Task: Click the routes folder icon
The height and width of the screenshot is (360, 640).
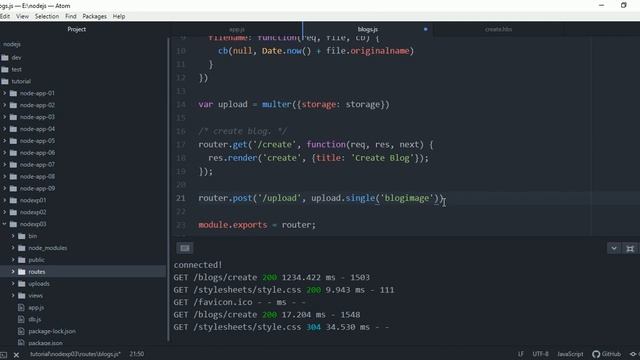Action: pyautogui.click(x=22, y=272)
